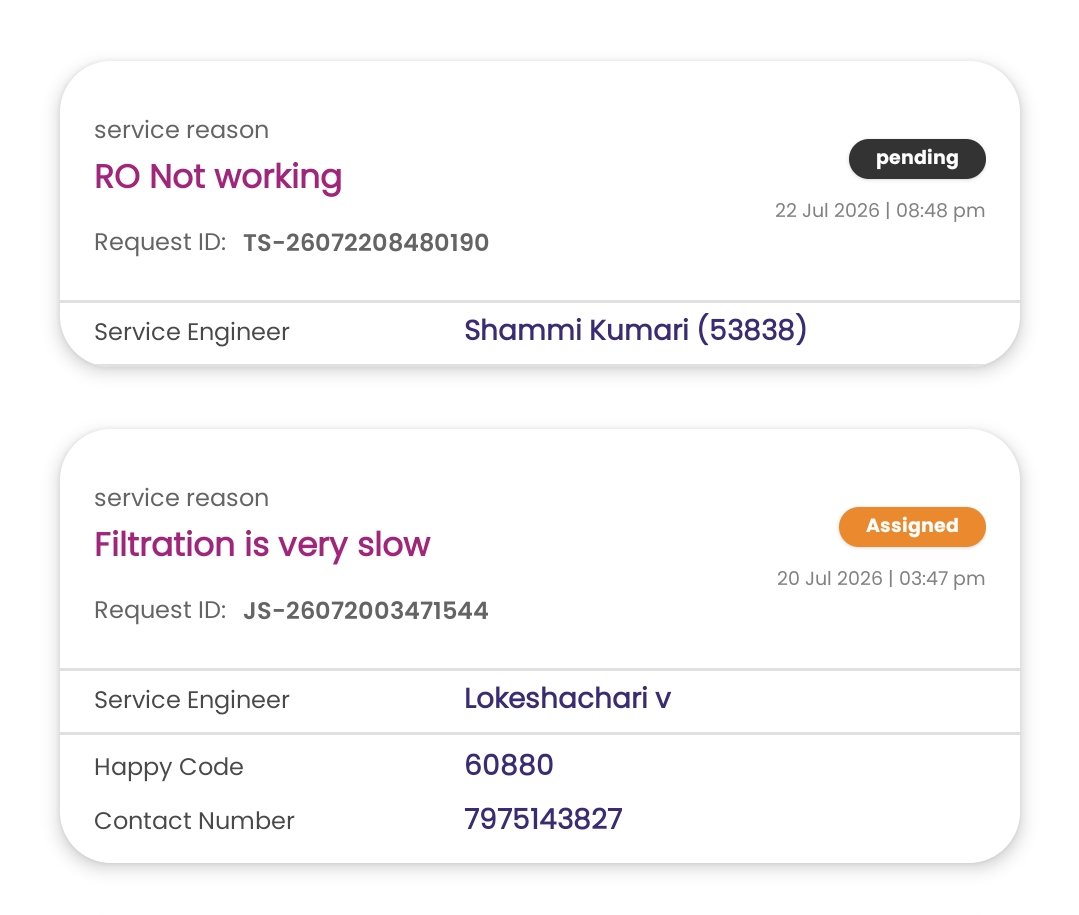Select request ID JS-26072003471544
Image resolution: width=1079 pixels, height=915 pixels.
366,611
